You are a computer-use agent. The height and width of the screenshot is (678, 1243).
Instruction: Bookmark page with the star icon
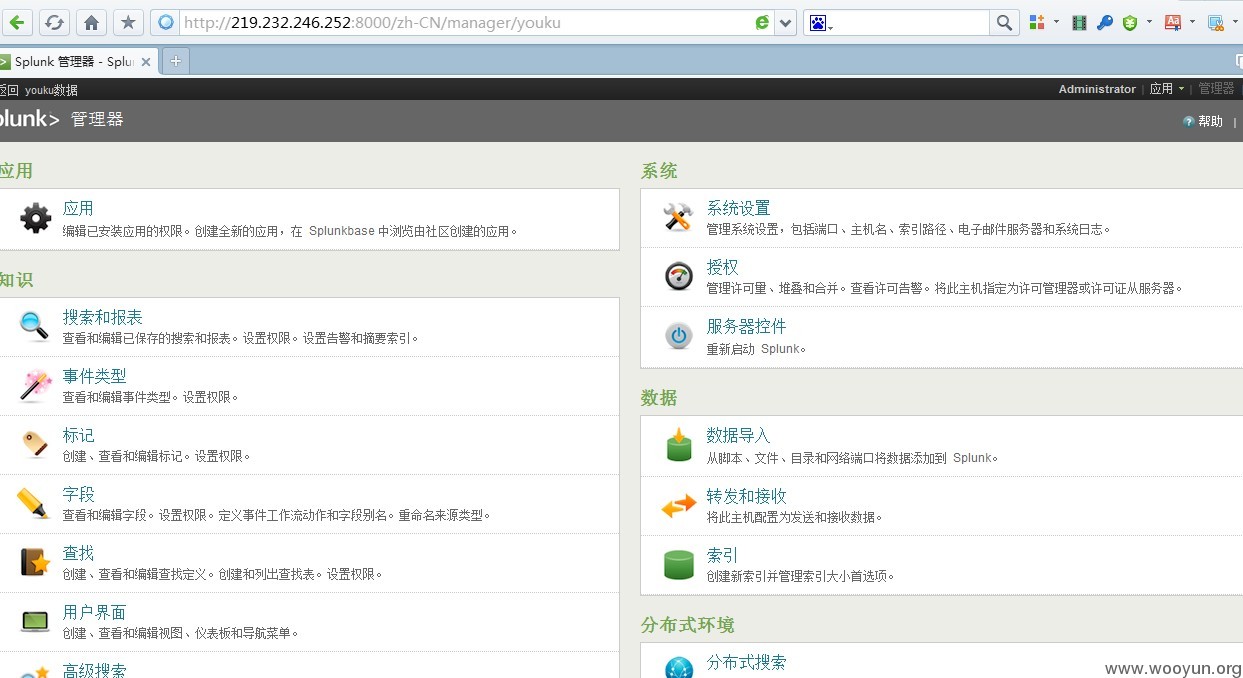point(127,22)
